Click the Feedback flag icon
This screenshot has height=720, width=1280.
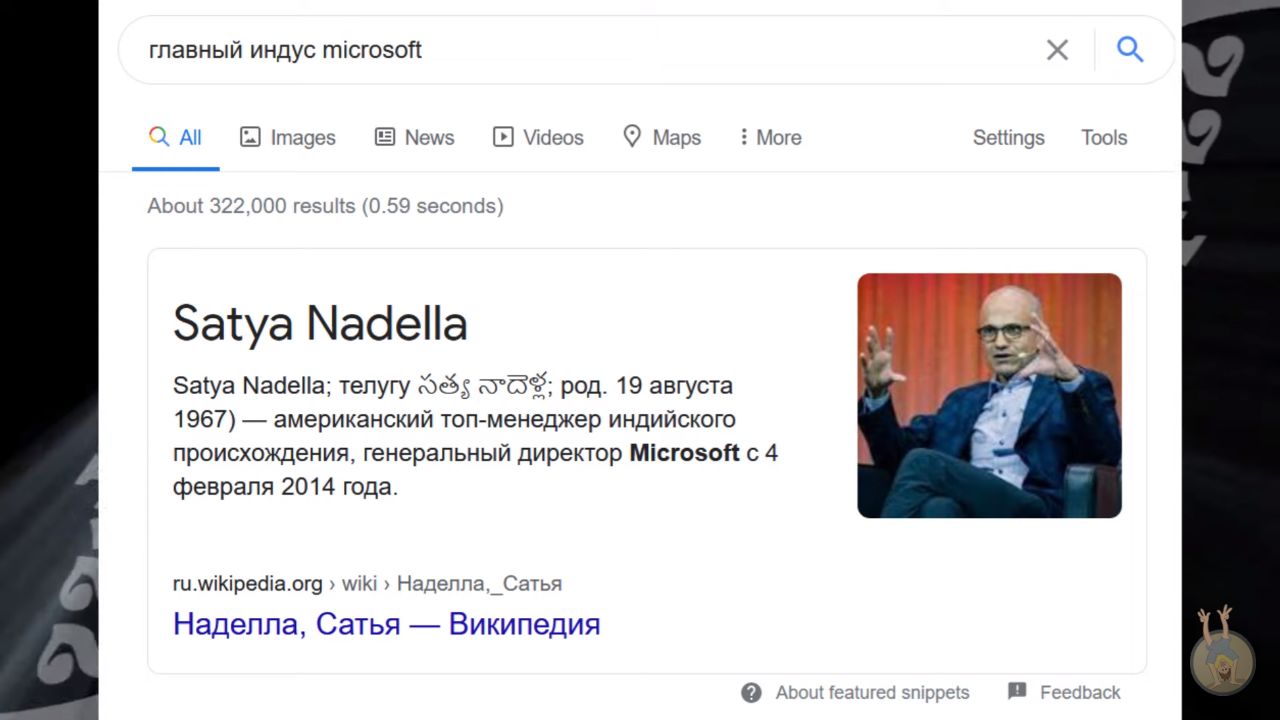[1017, 691]
